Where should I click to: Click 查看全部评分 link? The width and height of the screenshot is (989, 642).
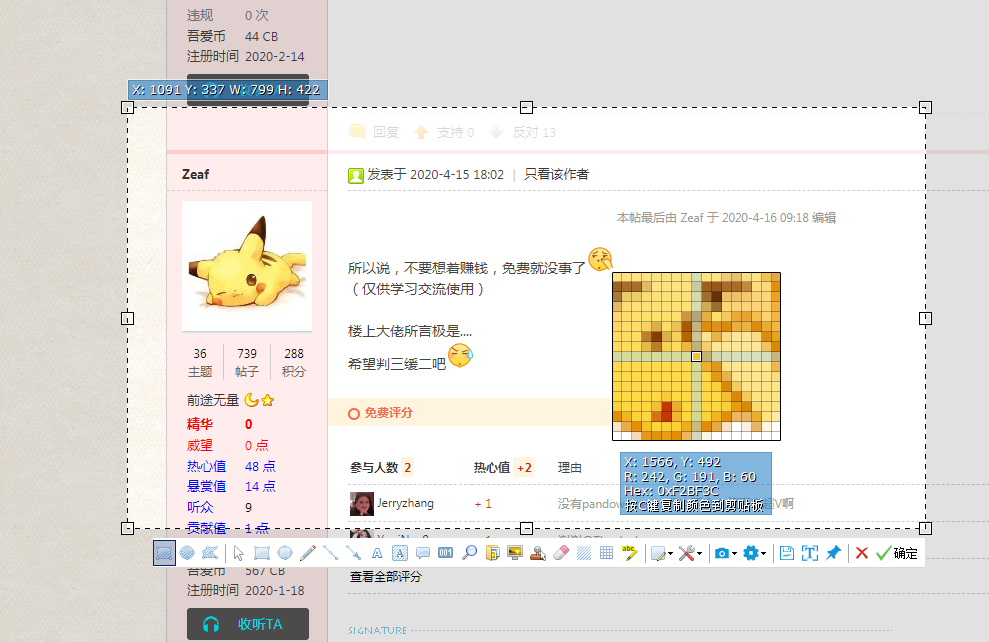click(386, 576)
